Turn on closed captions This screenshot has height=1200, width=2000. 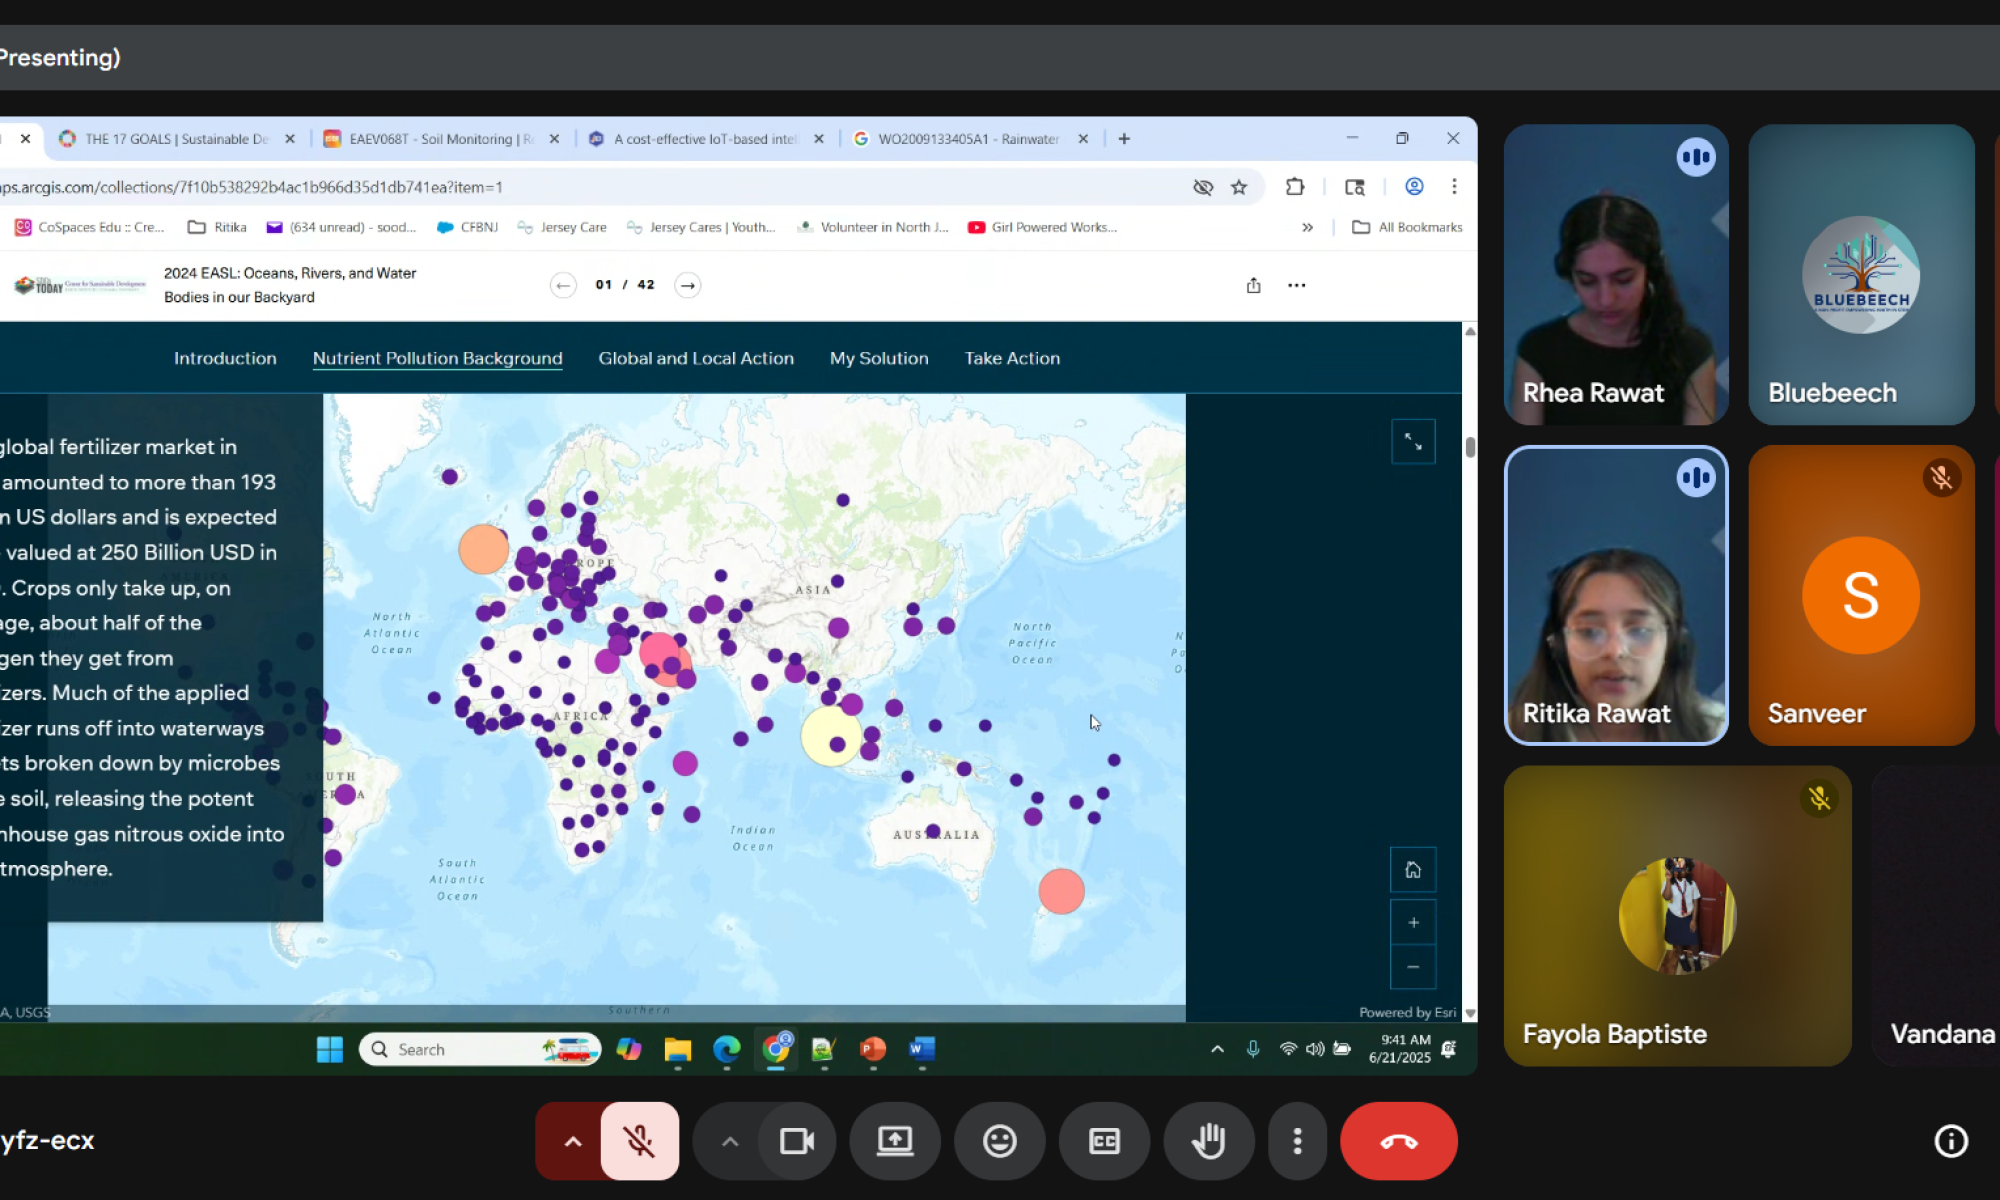click(1104, 1141)
